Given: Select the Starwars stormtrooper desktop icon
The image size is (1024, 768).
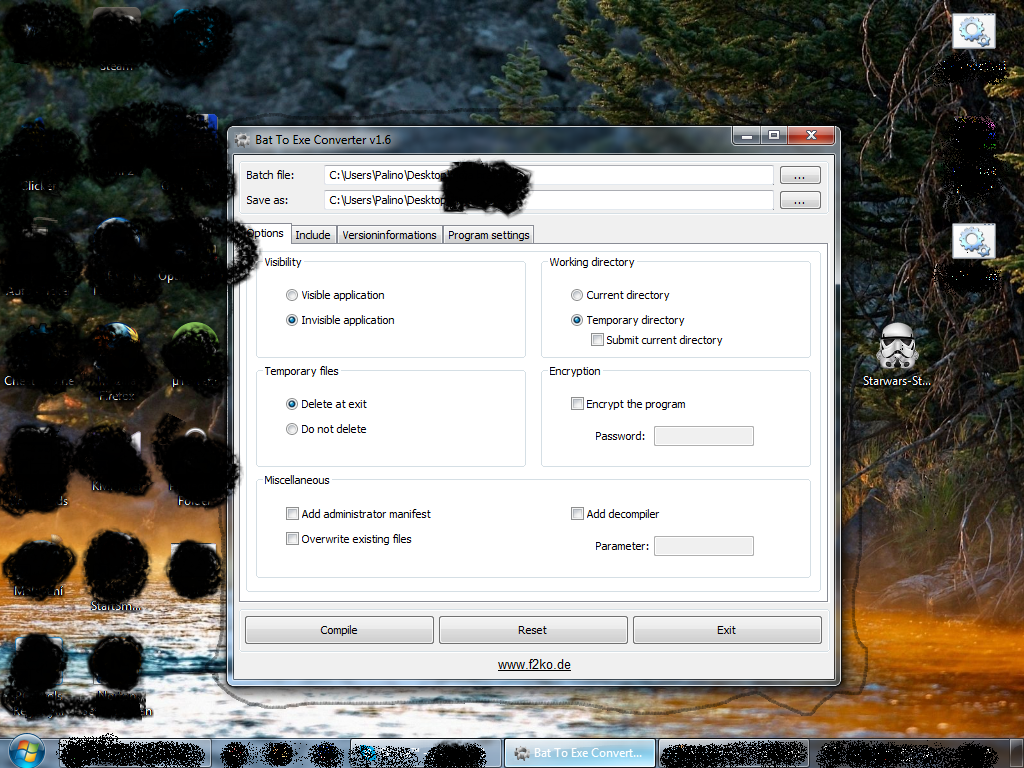Looking at the screenshot, I should tap(897, 355).
